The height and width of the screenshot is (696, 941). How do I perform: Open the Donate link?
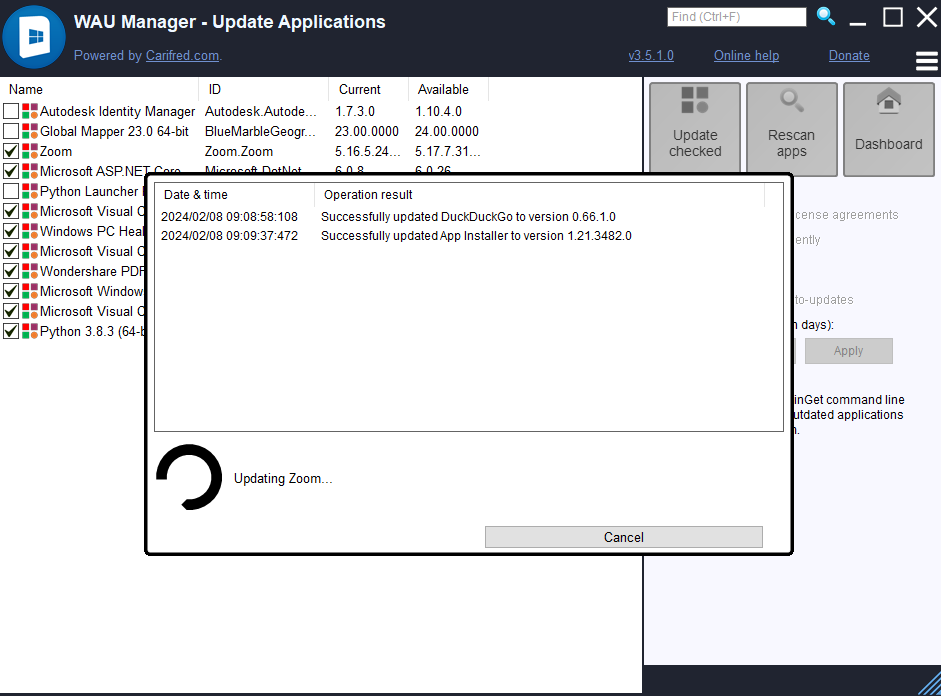(x=849, y=56)
